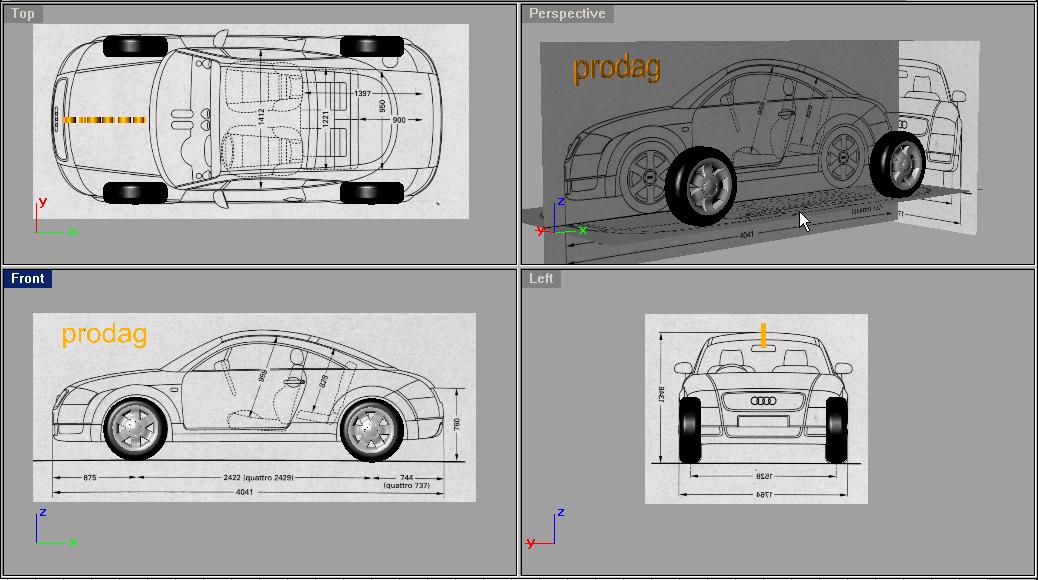Select the right-side tire in Left viewport
This screenshot has width=1038, height=580.
click(836, 429)
